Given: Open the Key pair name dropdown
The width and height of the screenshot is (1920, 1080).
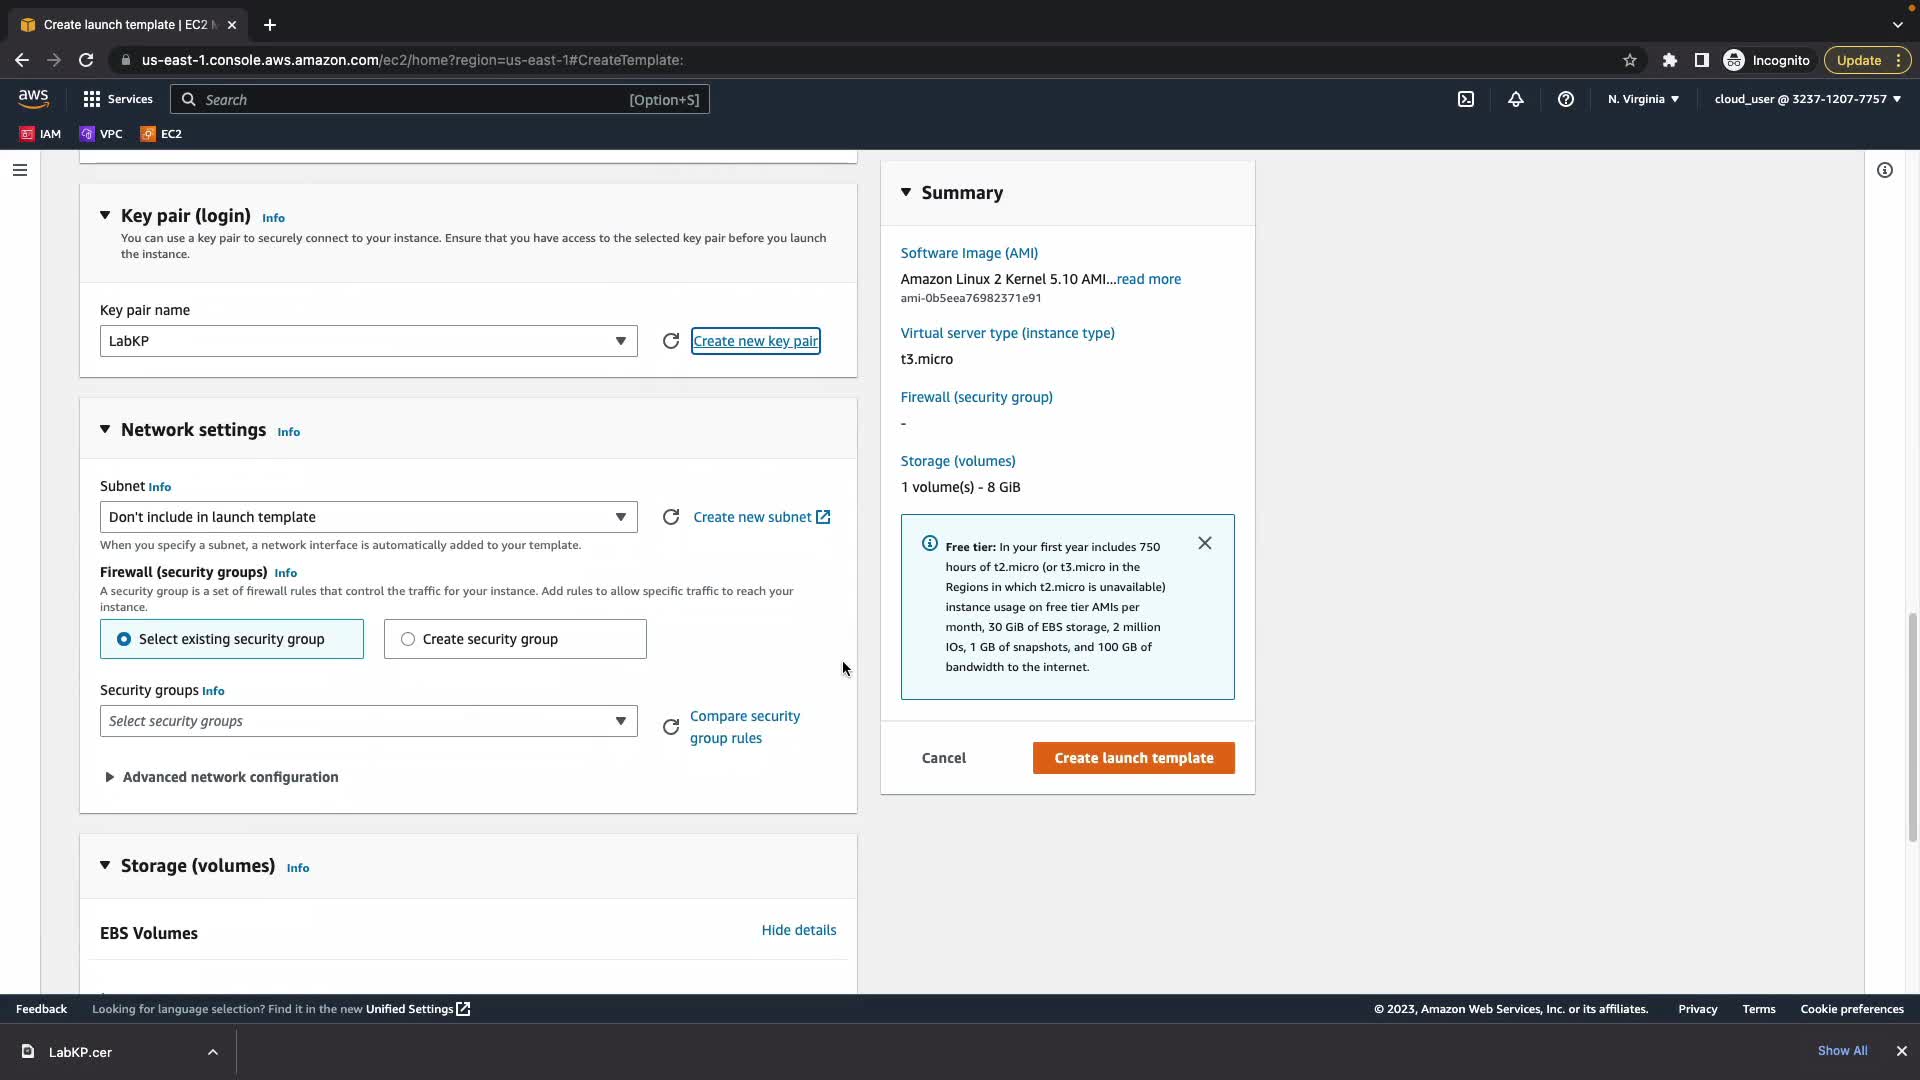Looking at the screenshot, I should (368, 341).
